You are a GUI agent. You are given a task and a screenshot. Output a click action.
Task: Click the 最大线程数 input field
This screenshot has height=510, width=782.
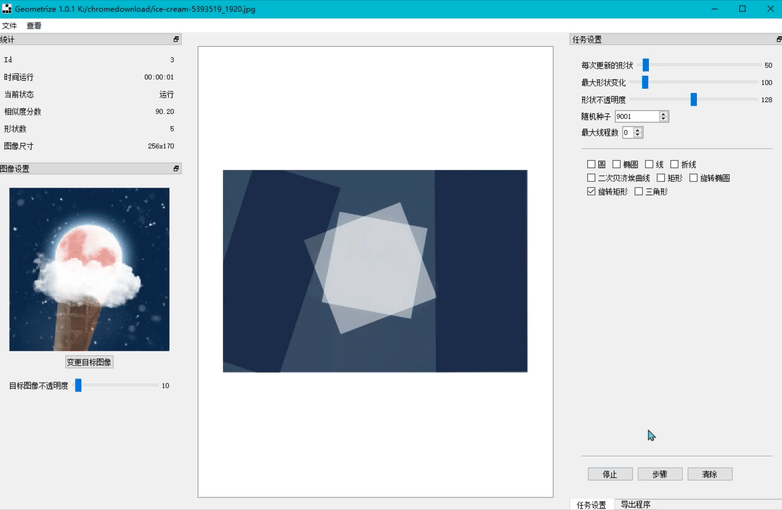coord(628,132)
